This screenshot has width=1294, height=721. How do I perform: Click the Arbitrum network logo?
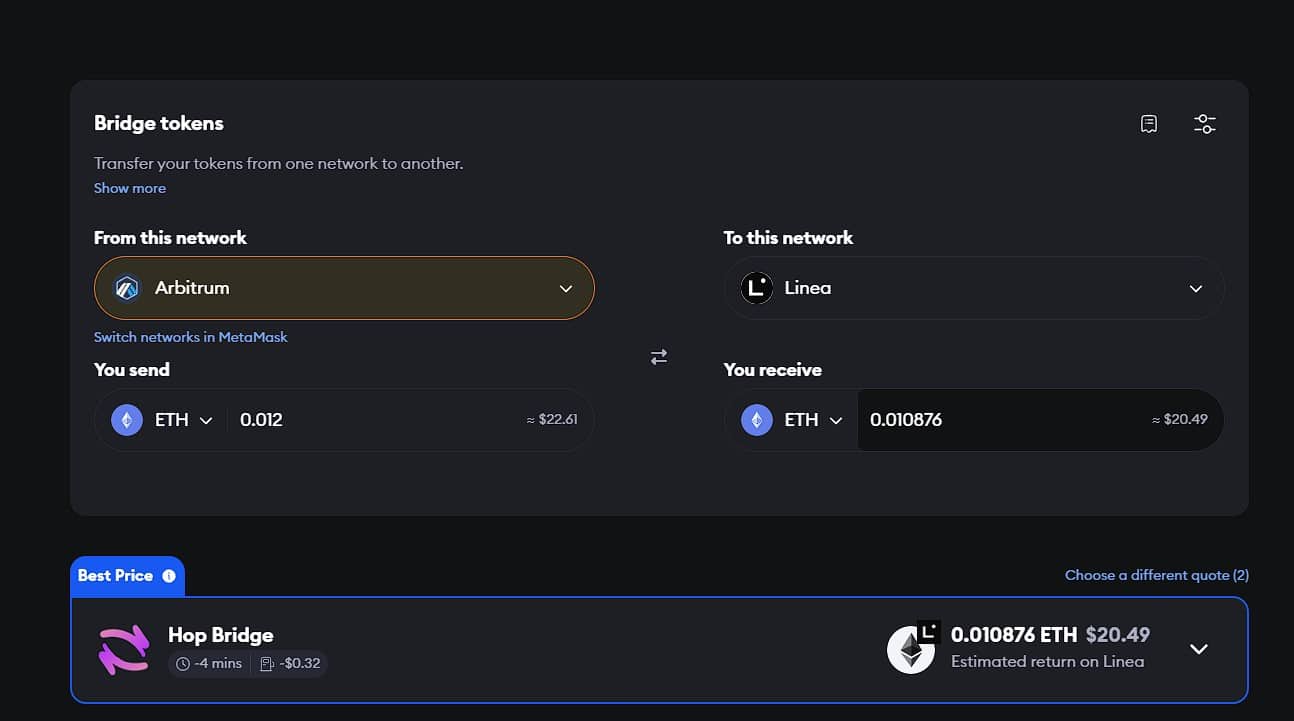point(127,288)
